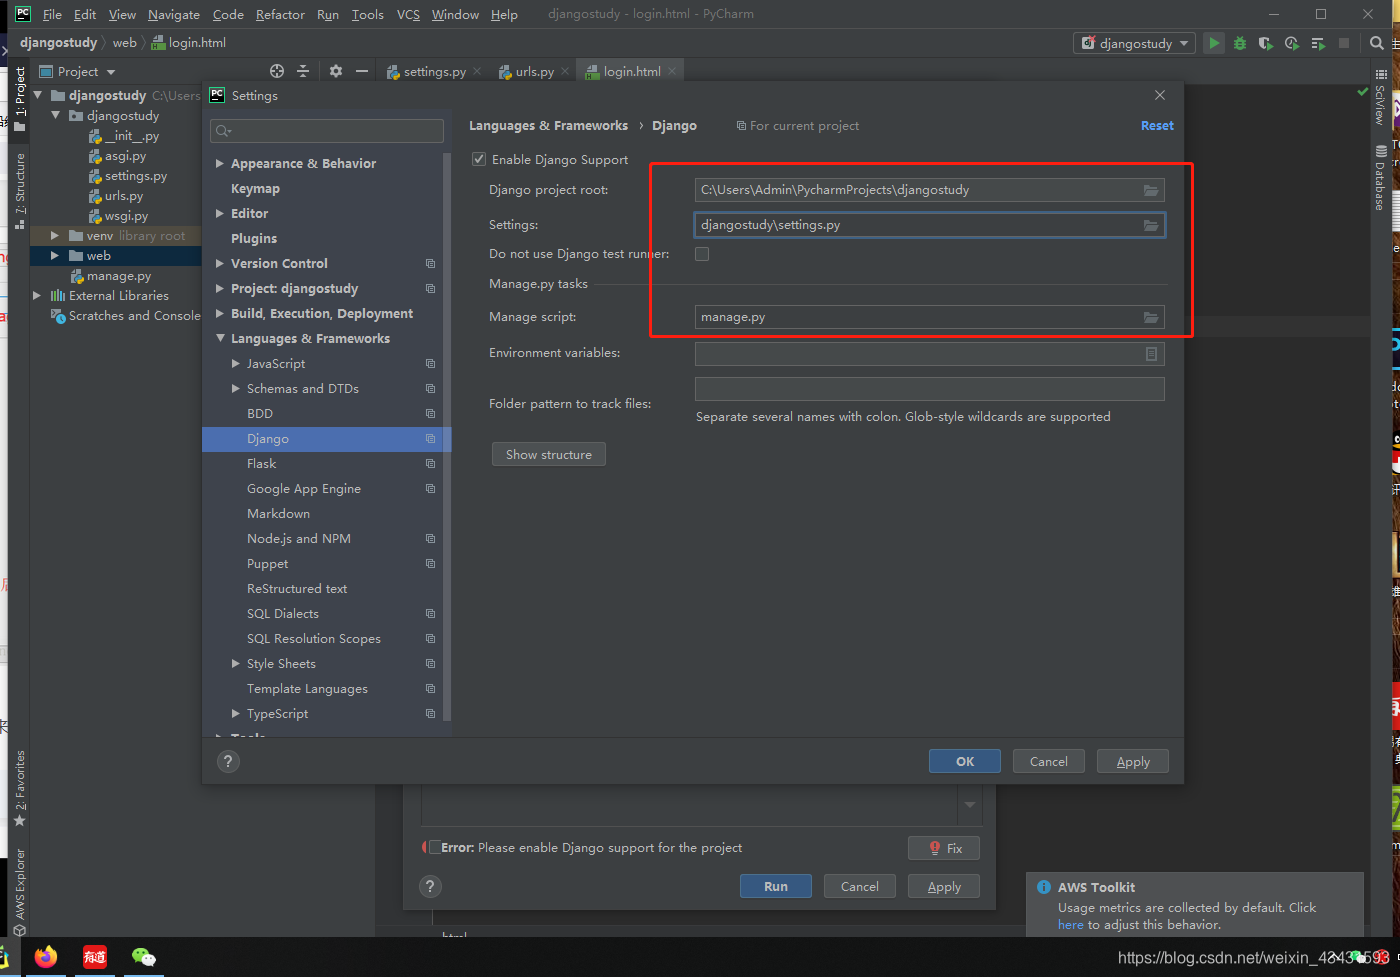Open manage.py in project tree
1400x977 pixels.
tap(118, 276)
